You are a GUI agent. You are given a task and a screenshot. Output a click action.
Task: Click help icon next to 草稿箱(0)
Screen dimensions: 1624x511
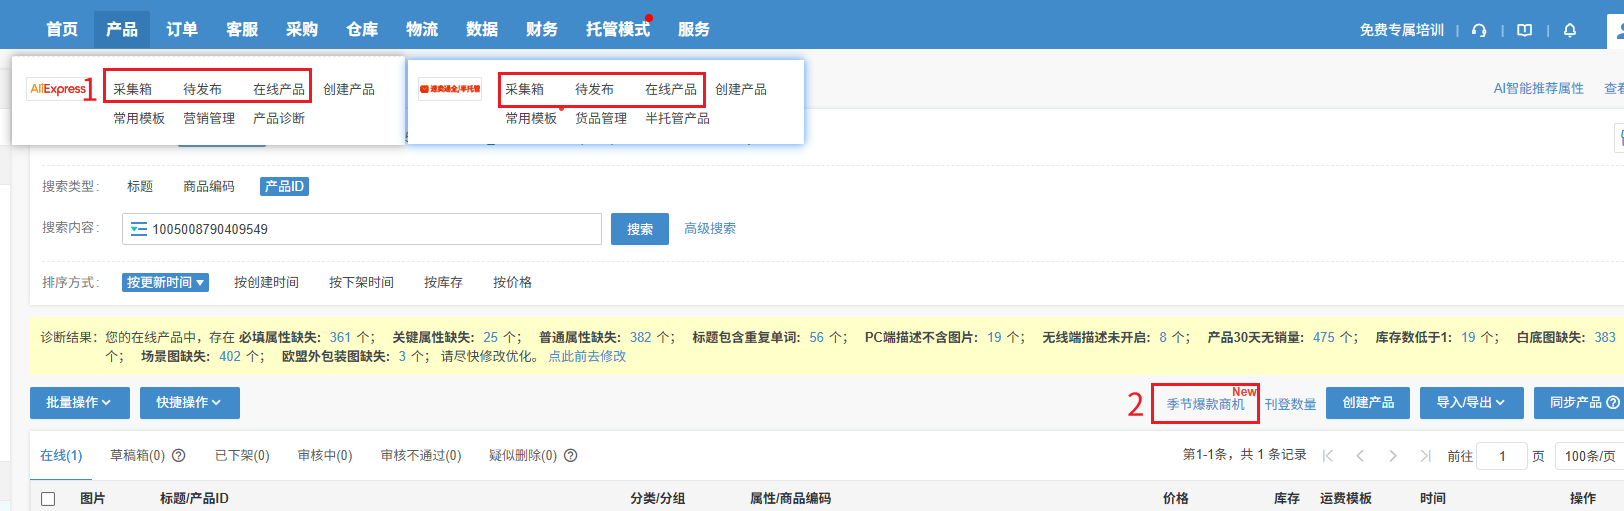179,456
